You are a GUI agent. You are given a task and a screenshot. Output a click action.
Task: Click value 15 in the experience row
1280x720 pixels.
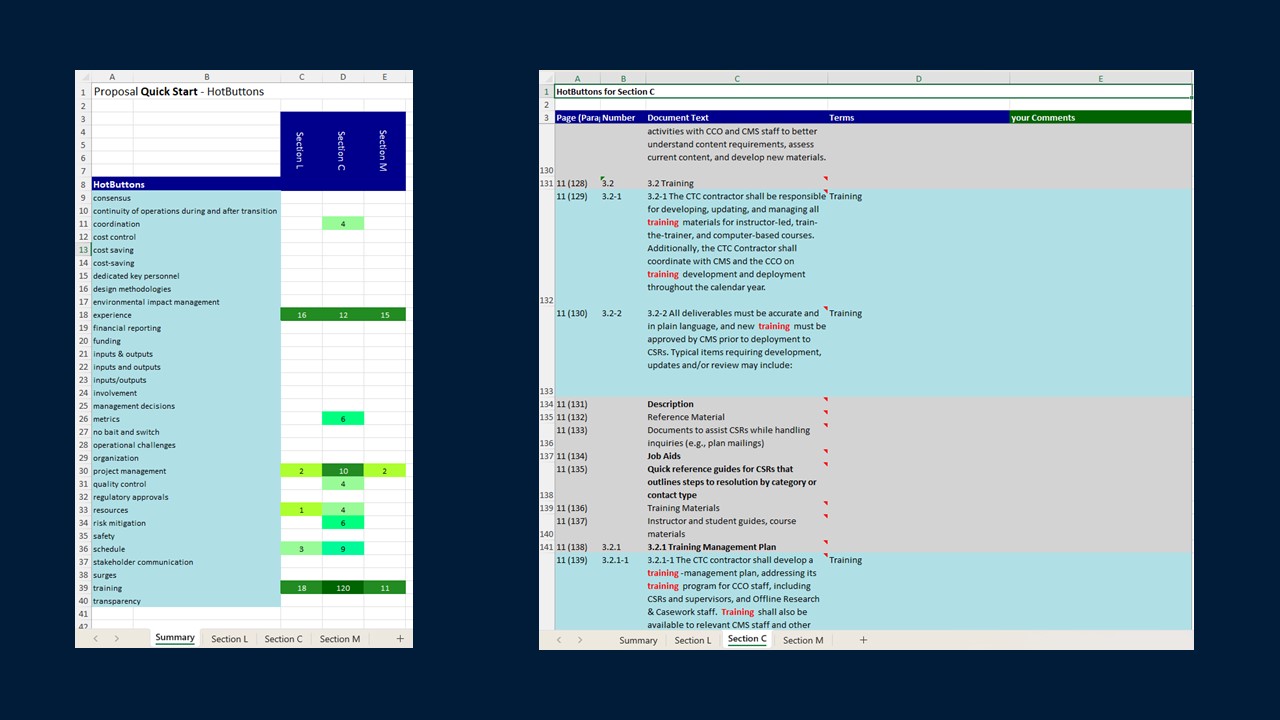[385, 315]
